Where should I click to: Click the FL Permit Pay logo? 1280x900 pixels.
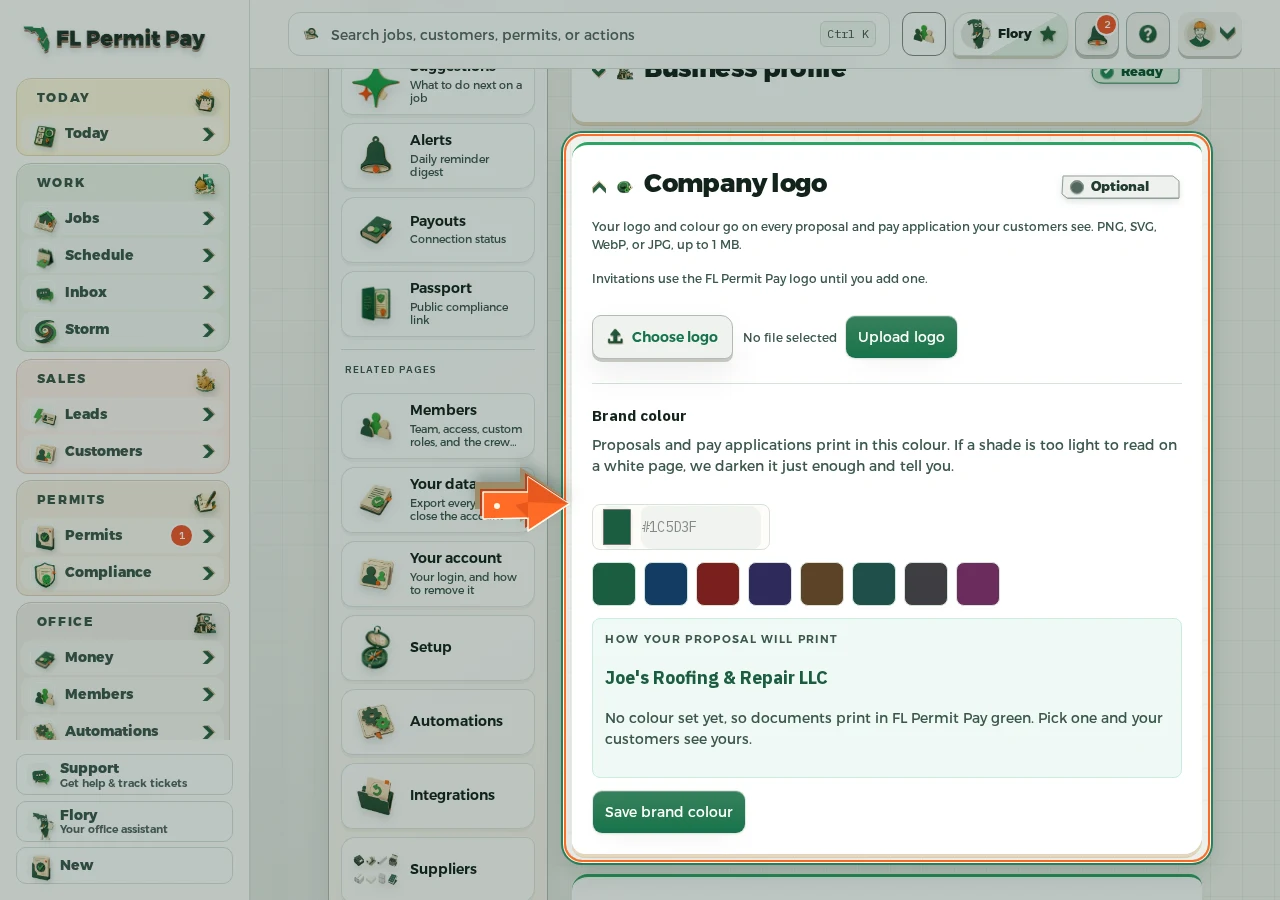click(114, 39)
